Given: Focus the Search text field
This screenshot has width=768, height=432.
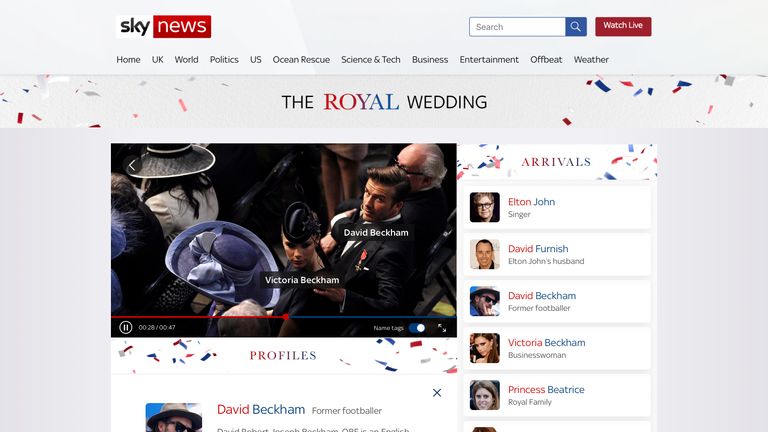Looking at the screenshot, I should coord(517,27).
